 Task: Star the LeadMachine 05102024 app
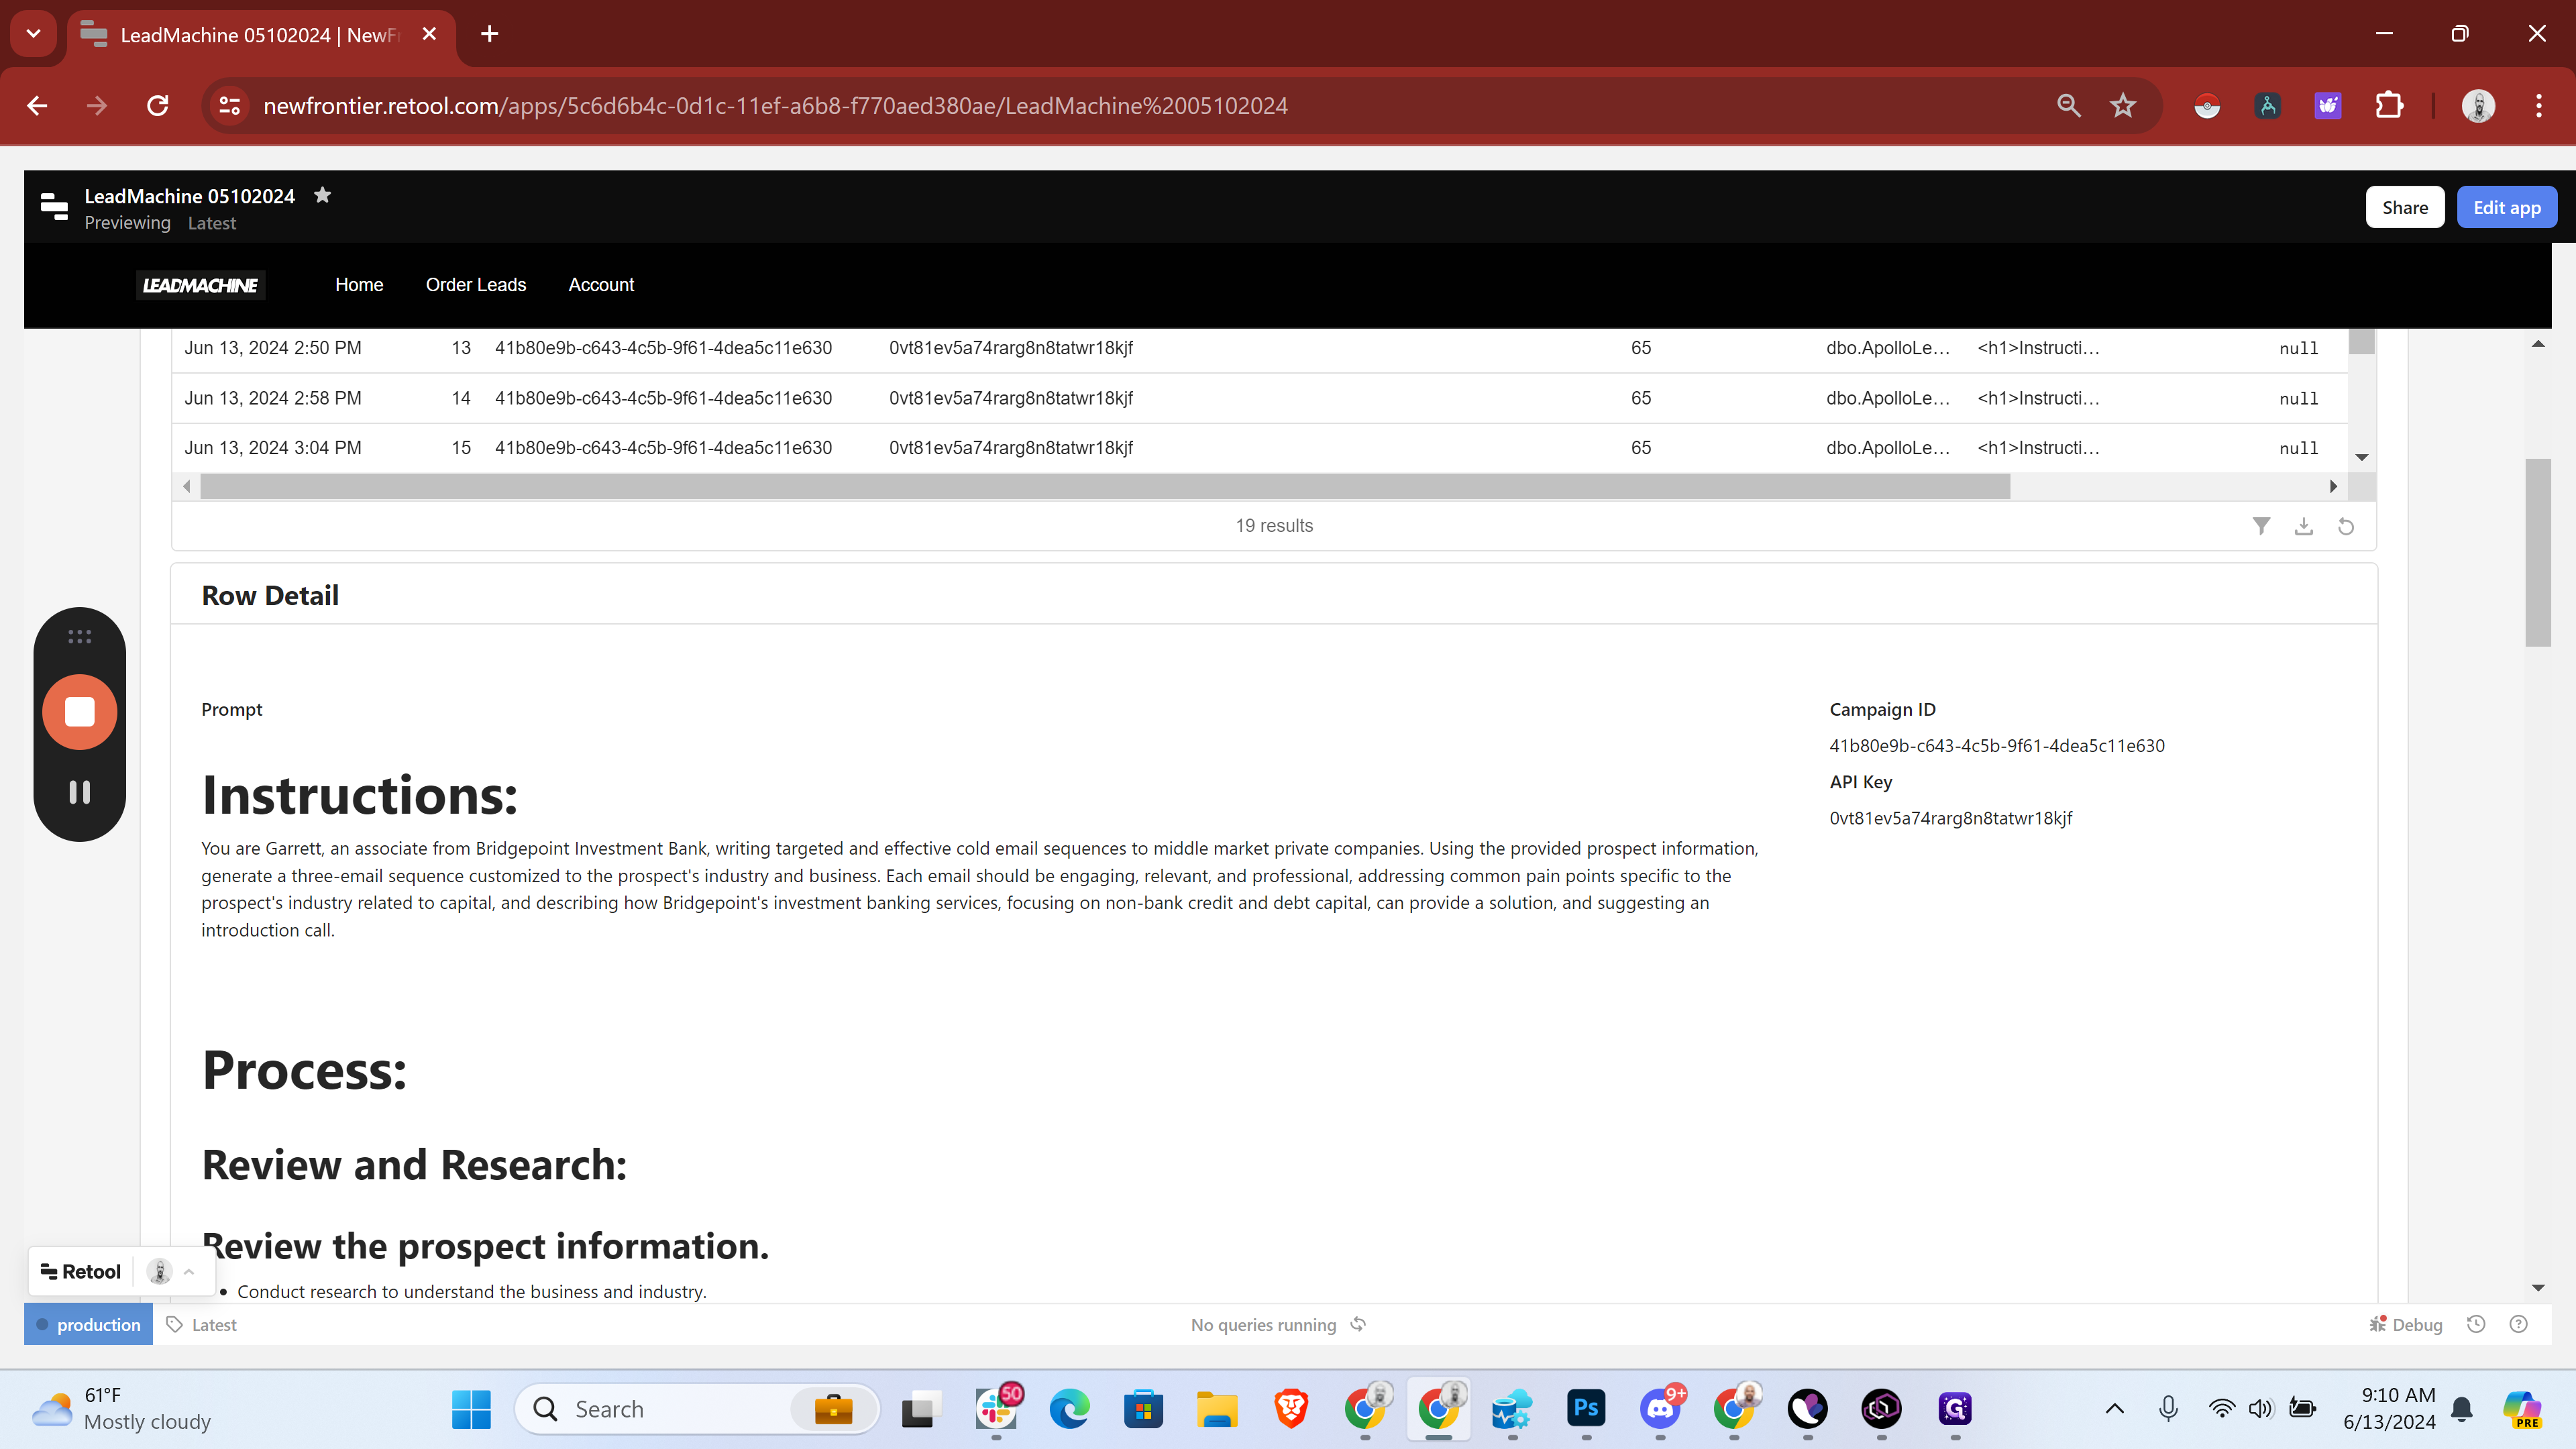322,195
